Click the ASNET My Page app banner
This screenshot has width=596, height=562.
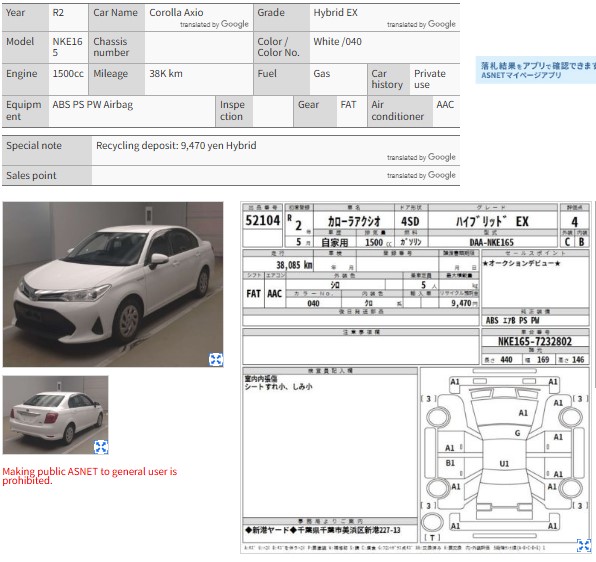[536, 70]
